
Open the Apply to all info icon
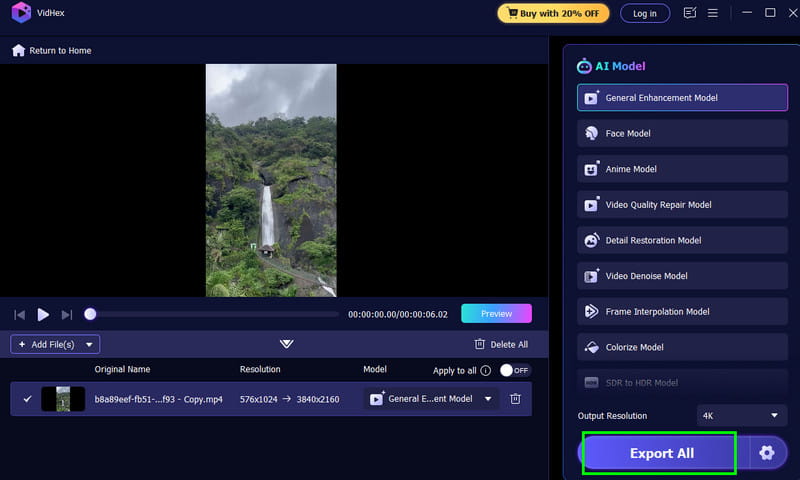coord(486,370)
